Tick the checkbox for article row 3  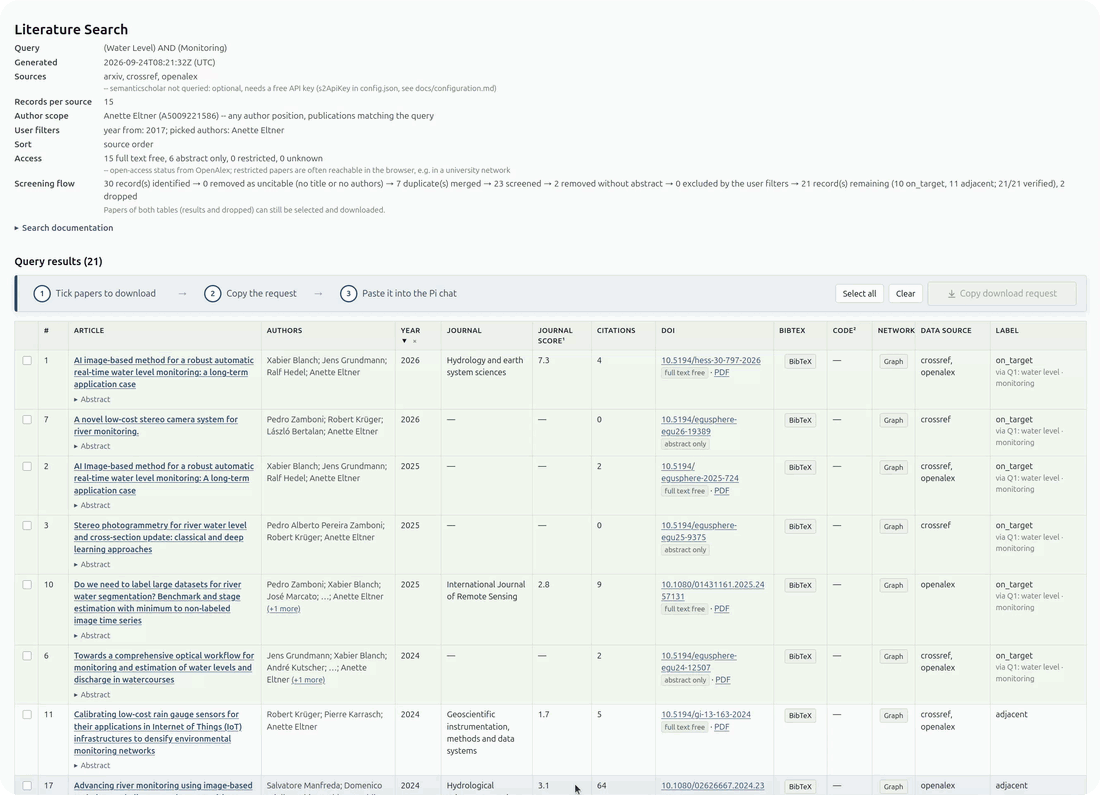(x=27, y=526)
